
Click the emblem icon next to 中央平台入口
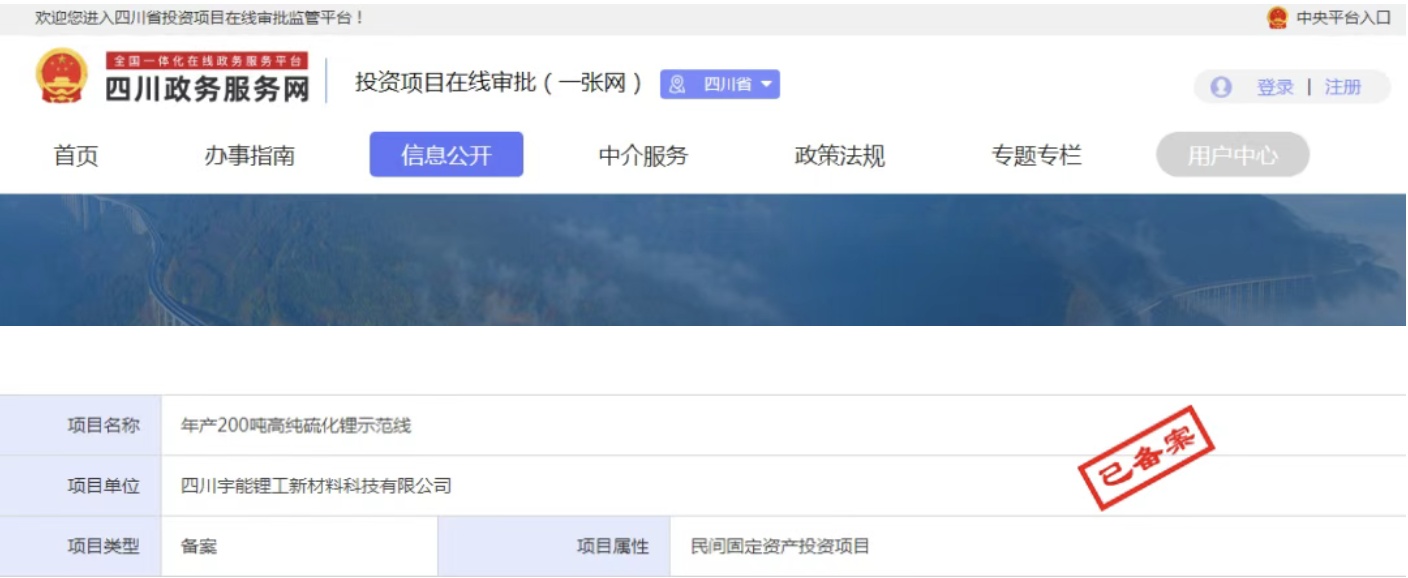click(1277, 18)
